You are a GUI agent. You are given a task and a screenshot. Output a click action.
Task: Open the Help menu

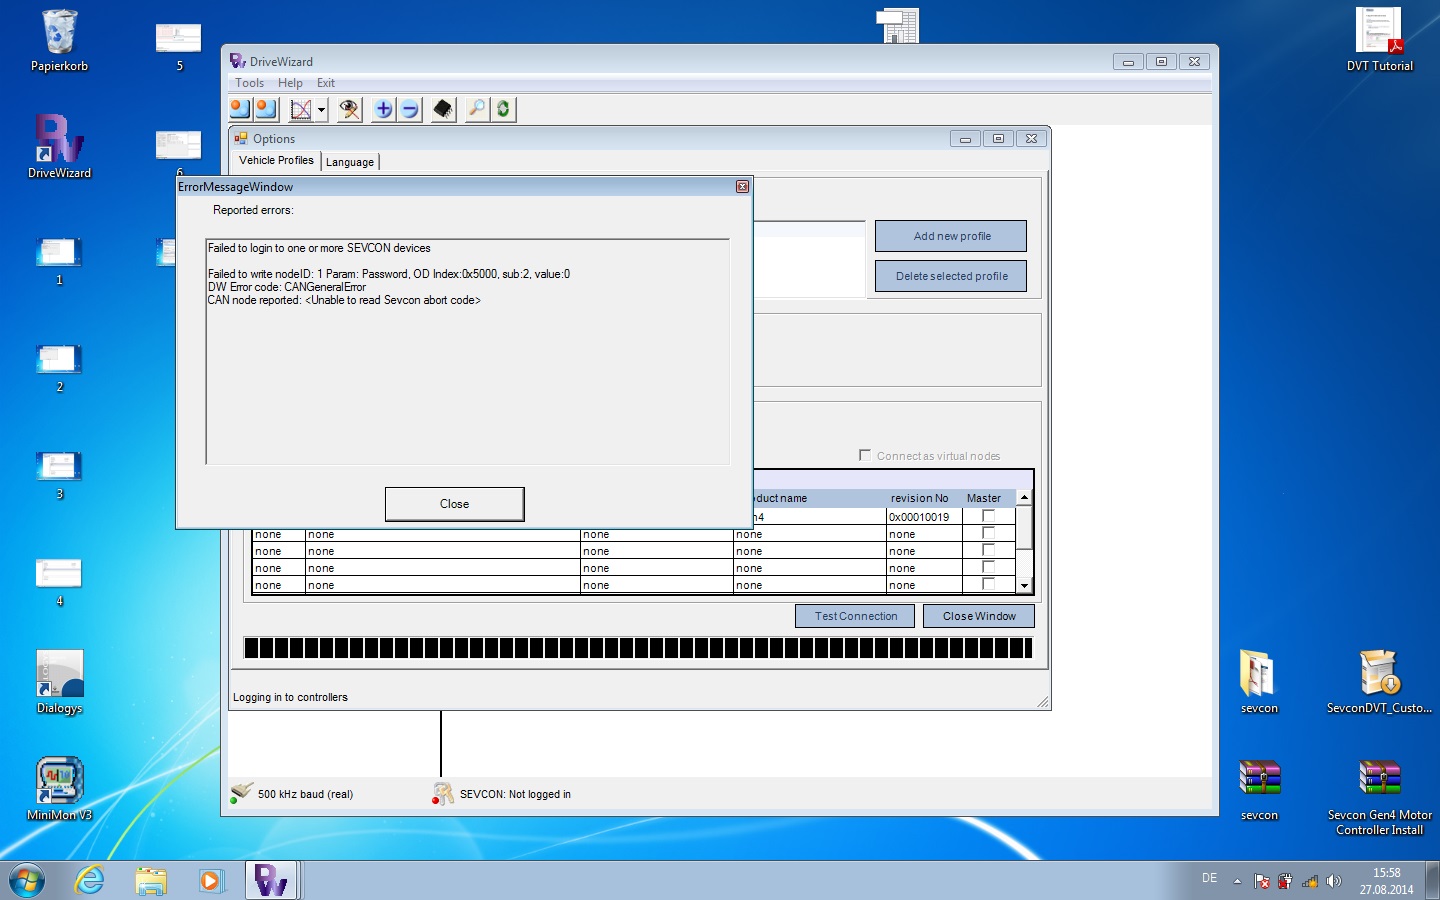pos(290,83)
